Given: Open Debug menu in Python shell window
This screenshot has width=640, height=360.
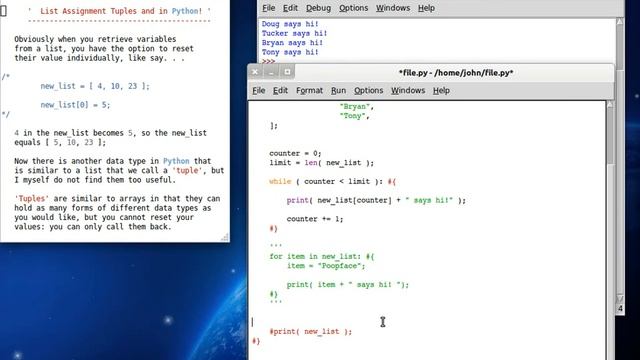Looking at the screenshot, I should tap(318, 8).
